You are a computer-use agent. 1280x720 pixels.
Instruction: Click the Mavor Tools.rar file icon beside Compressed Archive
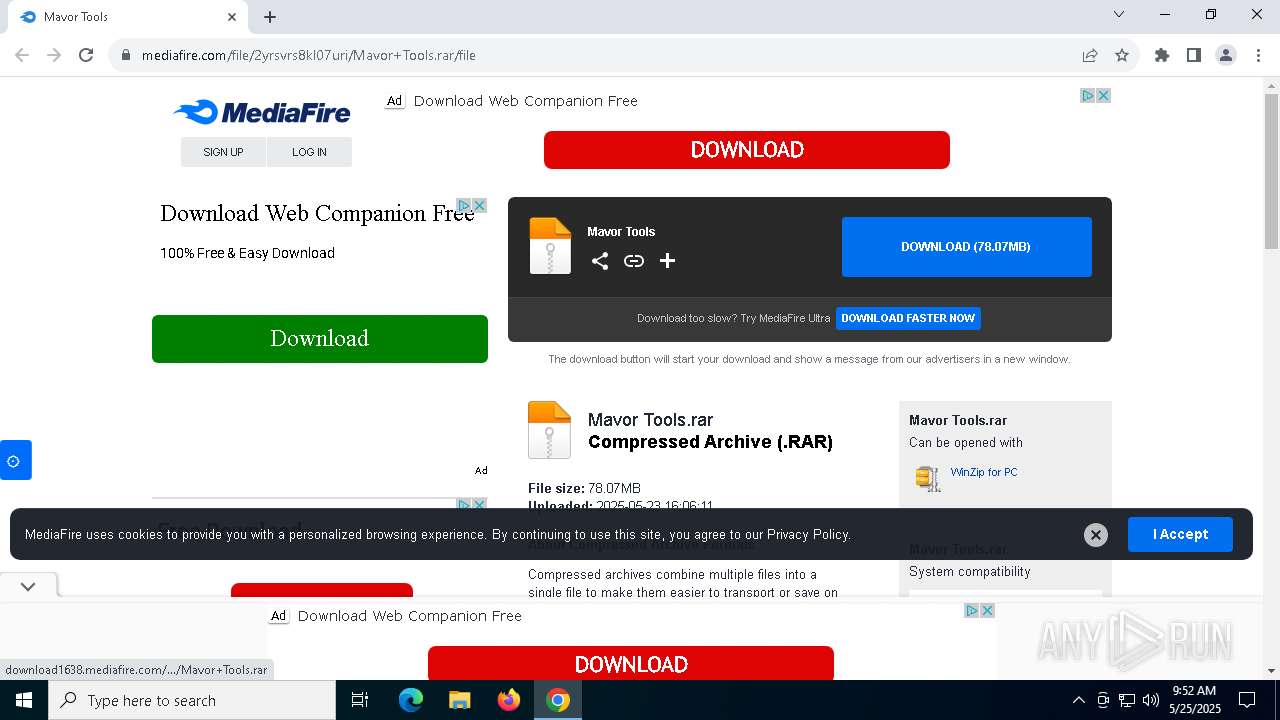click(549, 430)
